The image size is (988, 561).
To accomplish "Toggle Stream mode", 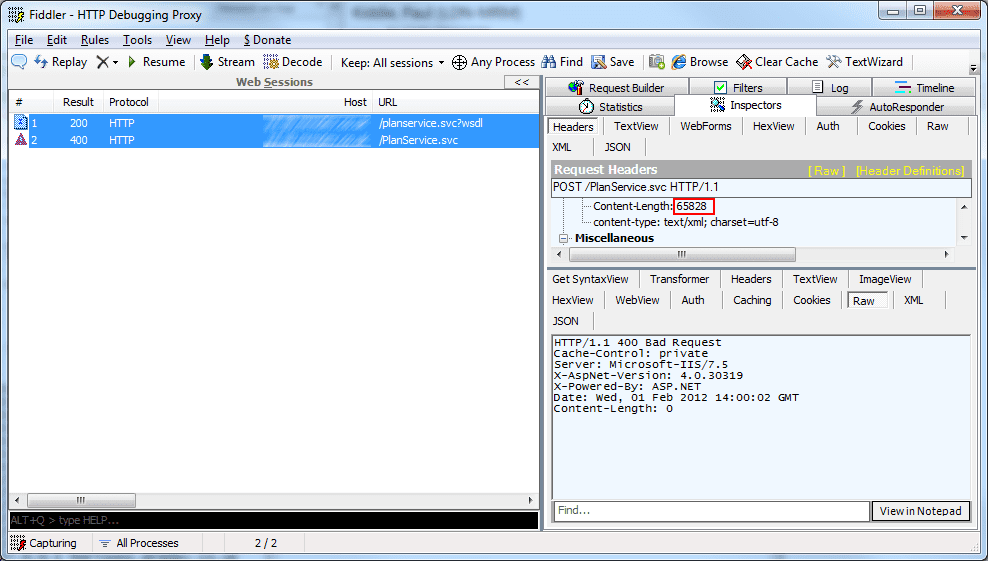I will click(x=227, y=62).
